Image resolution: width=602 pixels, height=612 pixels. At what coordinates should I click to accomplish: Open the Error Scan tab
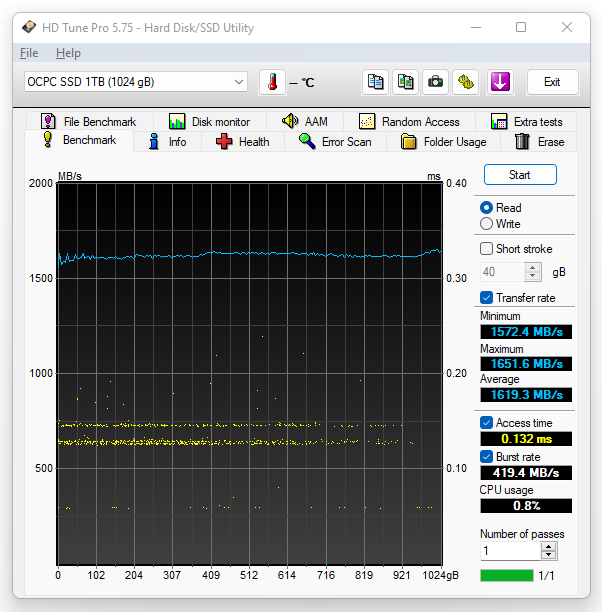tap(335, 142)
